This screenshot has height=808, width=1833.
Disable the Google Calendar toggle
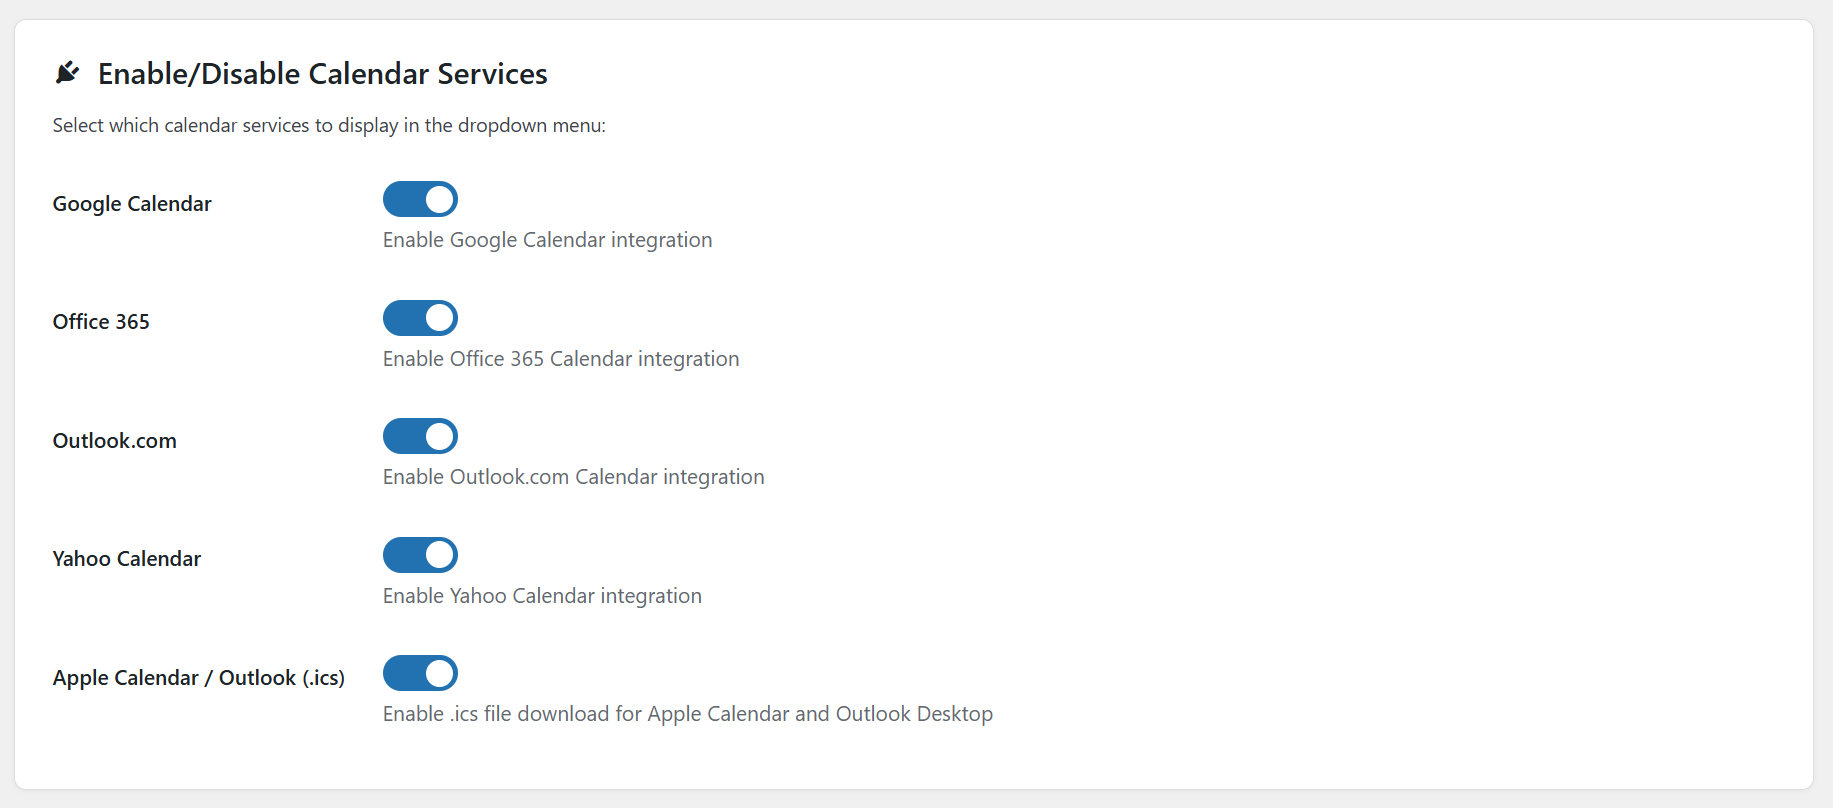pos(420,199)
